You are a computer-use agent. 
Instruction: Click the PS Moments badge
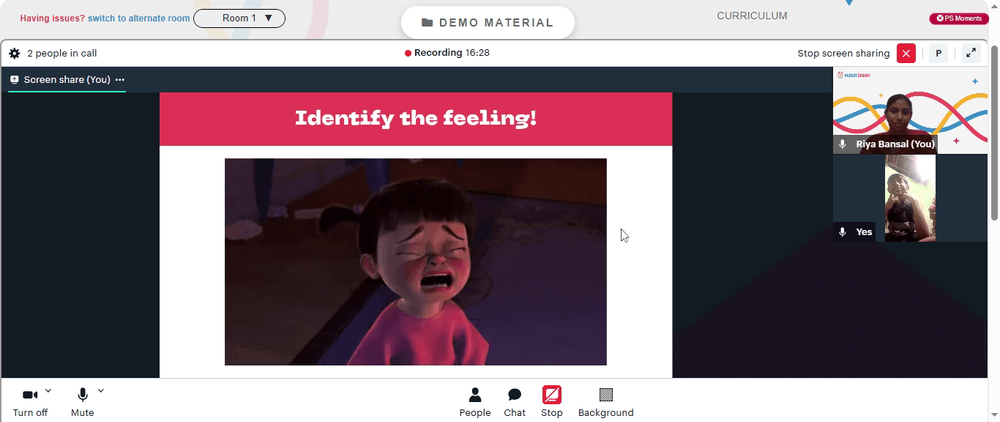pos(959,18)
